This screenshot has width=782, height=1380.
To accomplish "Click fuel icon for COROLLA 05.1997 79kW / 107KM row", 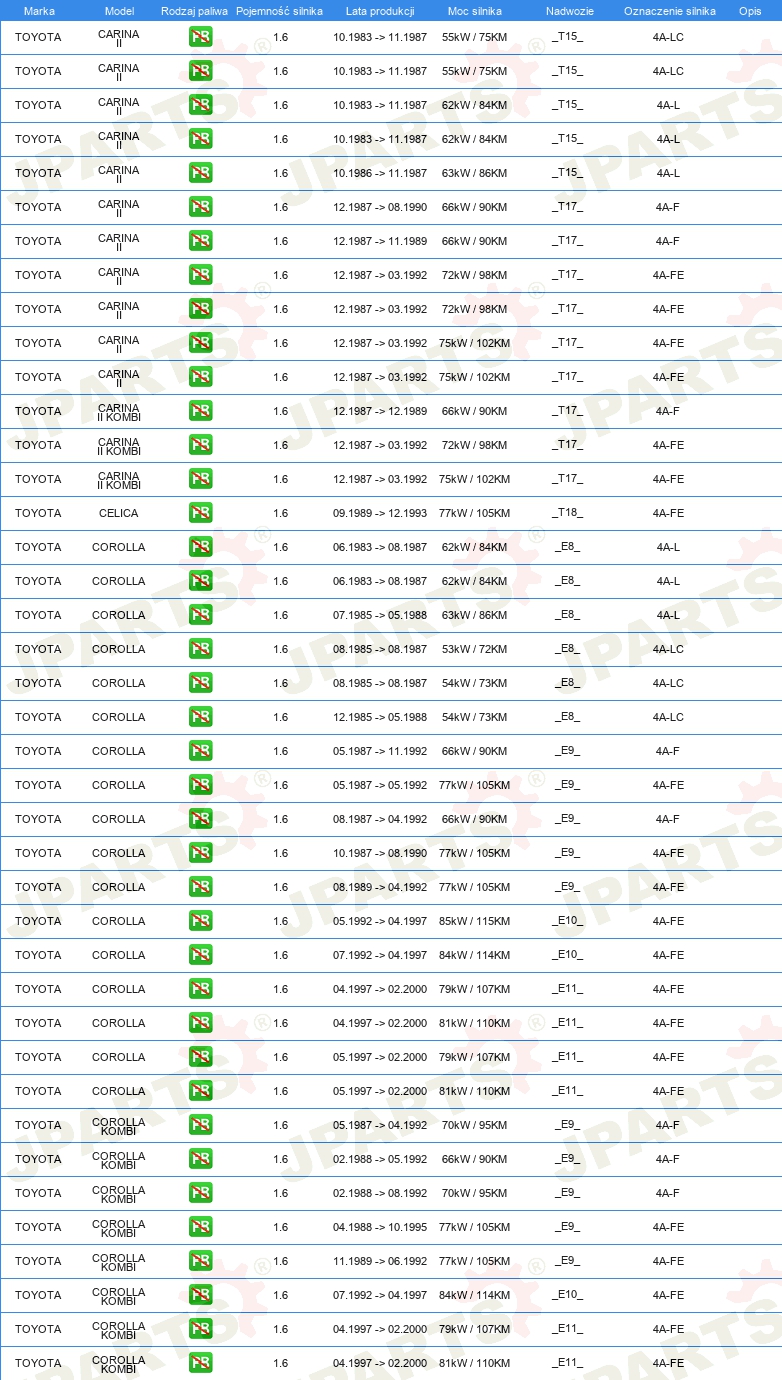I will [x=200, y=1057].
